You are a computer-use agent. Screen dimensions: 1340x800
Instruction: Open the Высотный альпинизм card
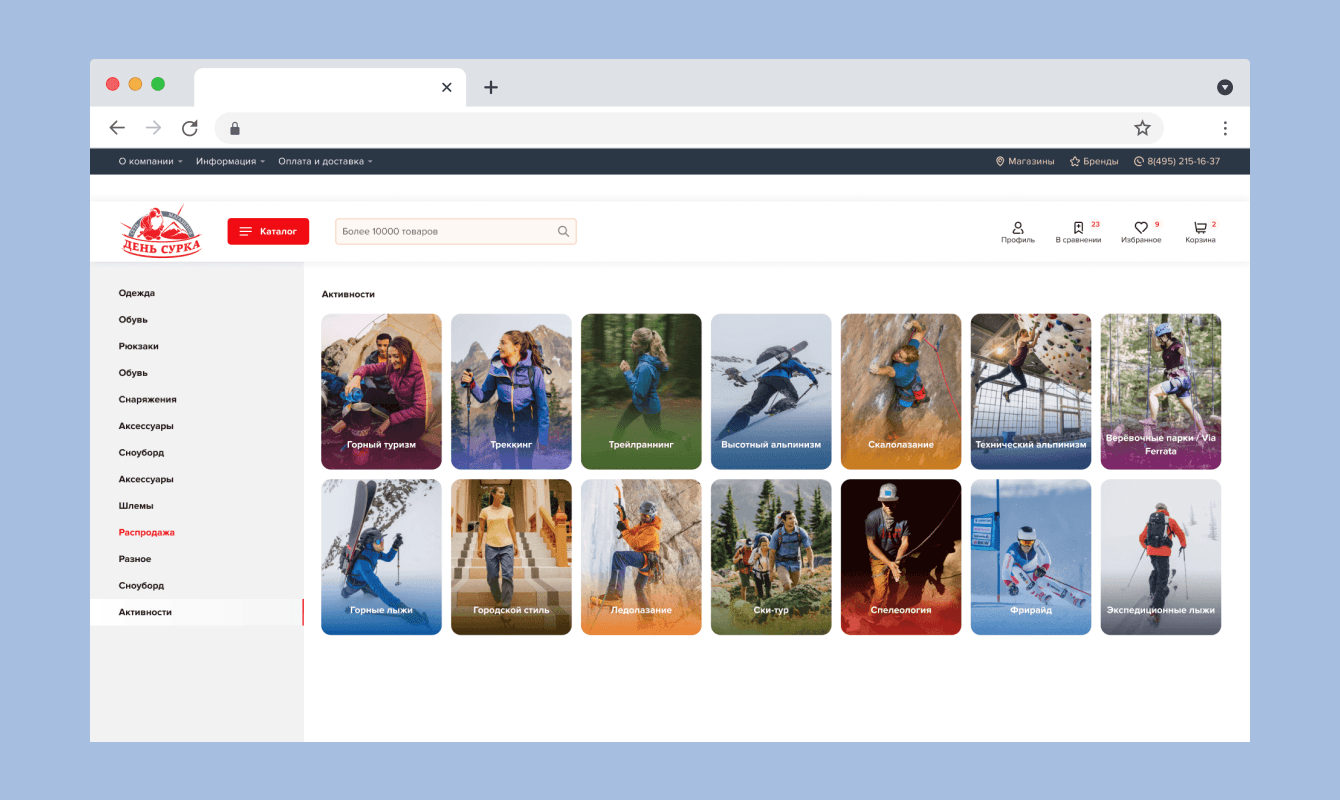[771, 391]
